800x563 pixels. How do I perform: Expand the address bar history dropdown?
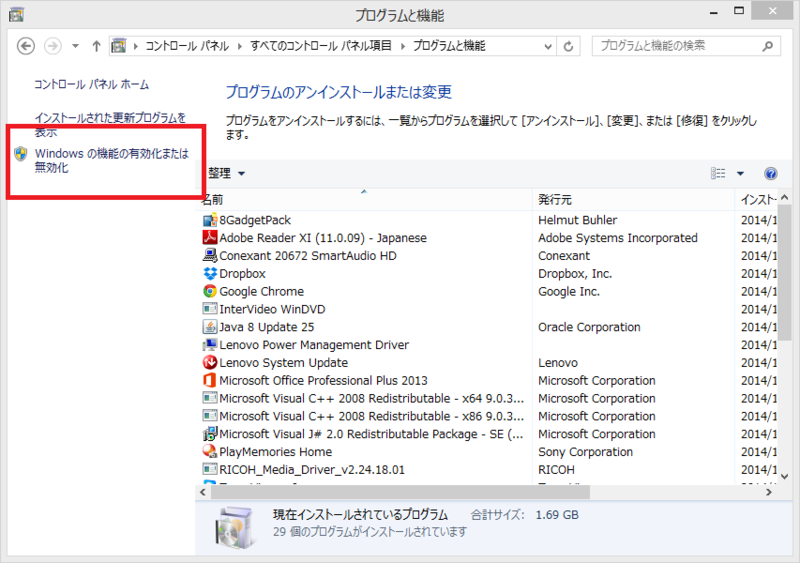click(548, 46)
